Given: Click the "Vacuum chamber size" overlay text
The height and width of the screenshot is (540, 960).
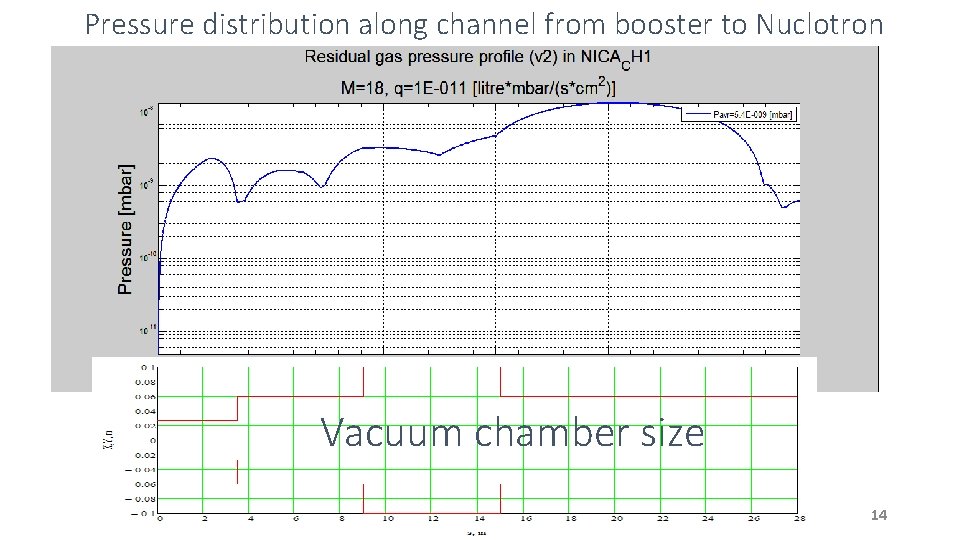Looking at the screenshot, I should pos(512,432).
